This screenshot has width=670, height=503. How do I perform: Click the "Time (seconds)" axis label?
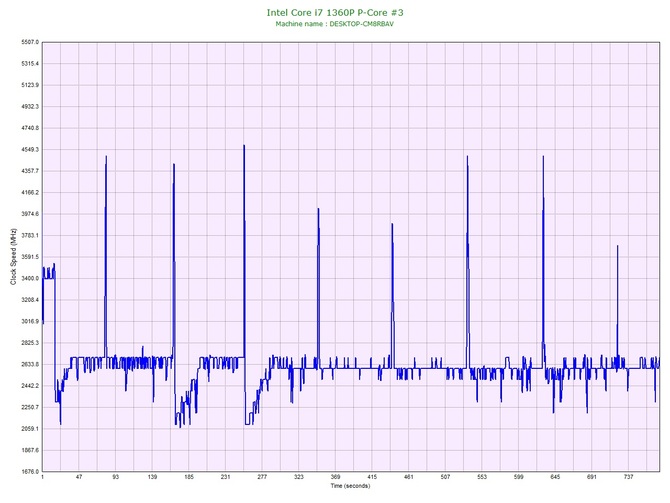click(350, 485)
